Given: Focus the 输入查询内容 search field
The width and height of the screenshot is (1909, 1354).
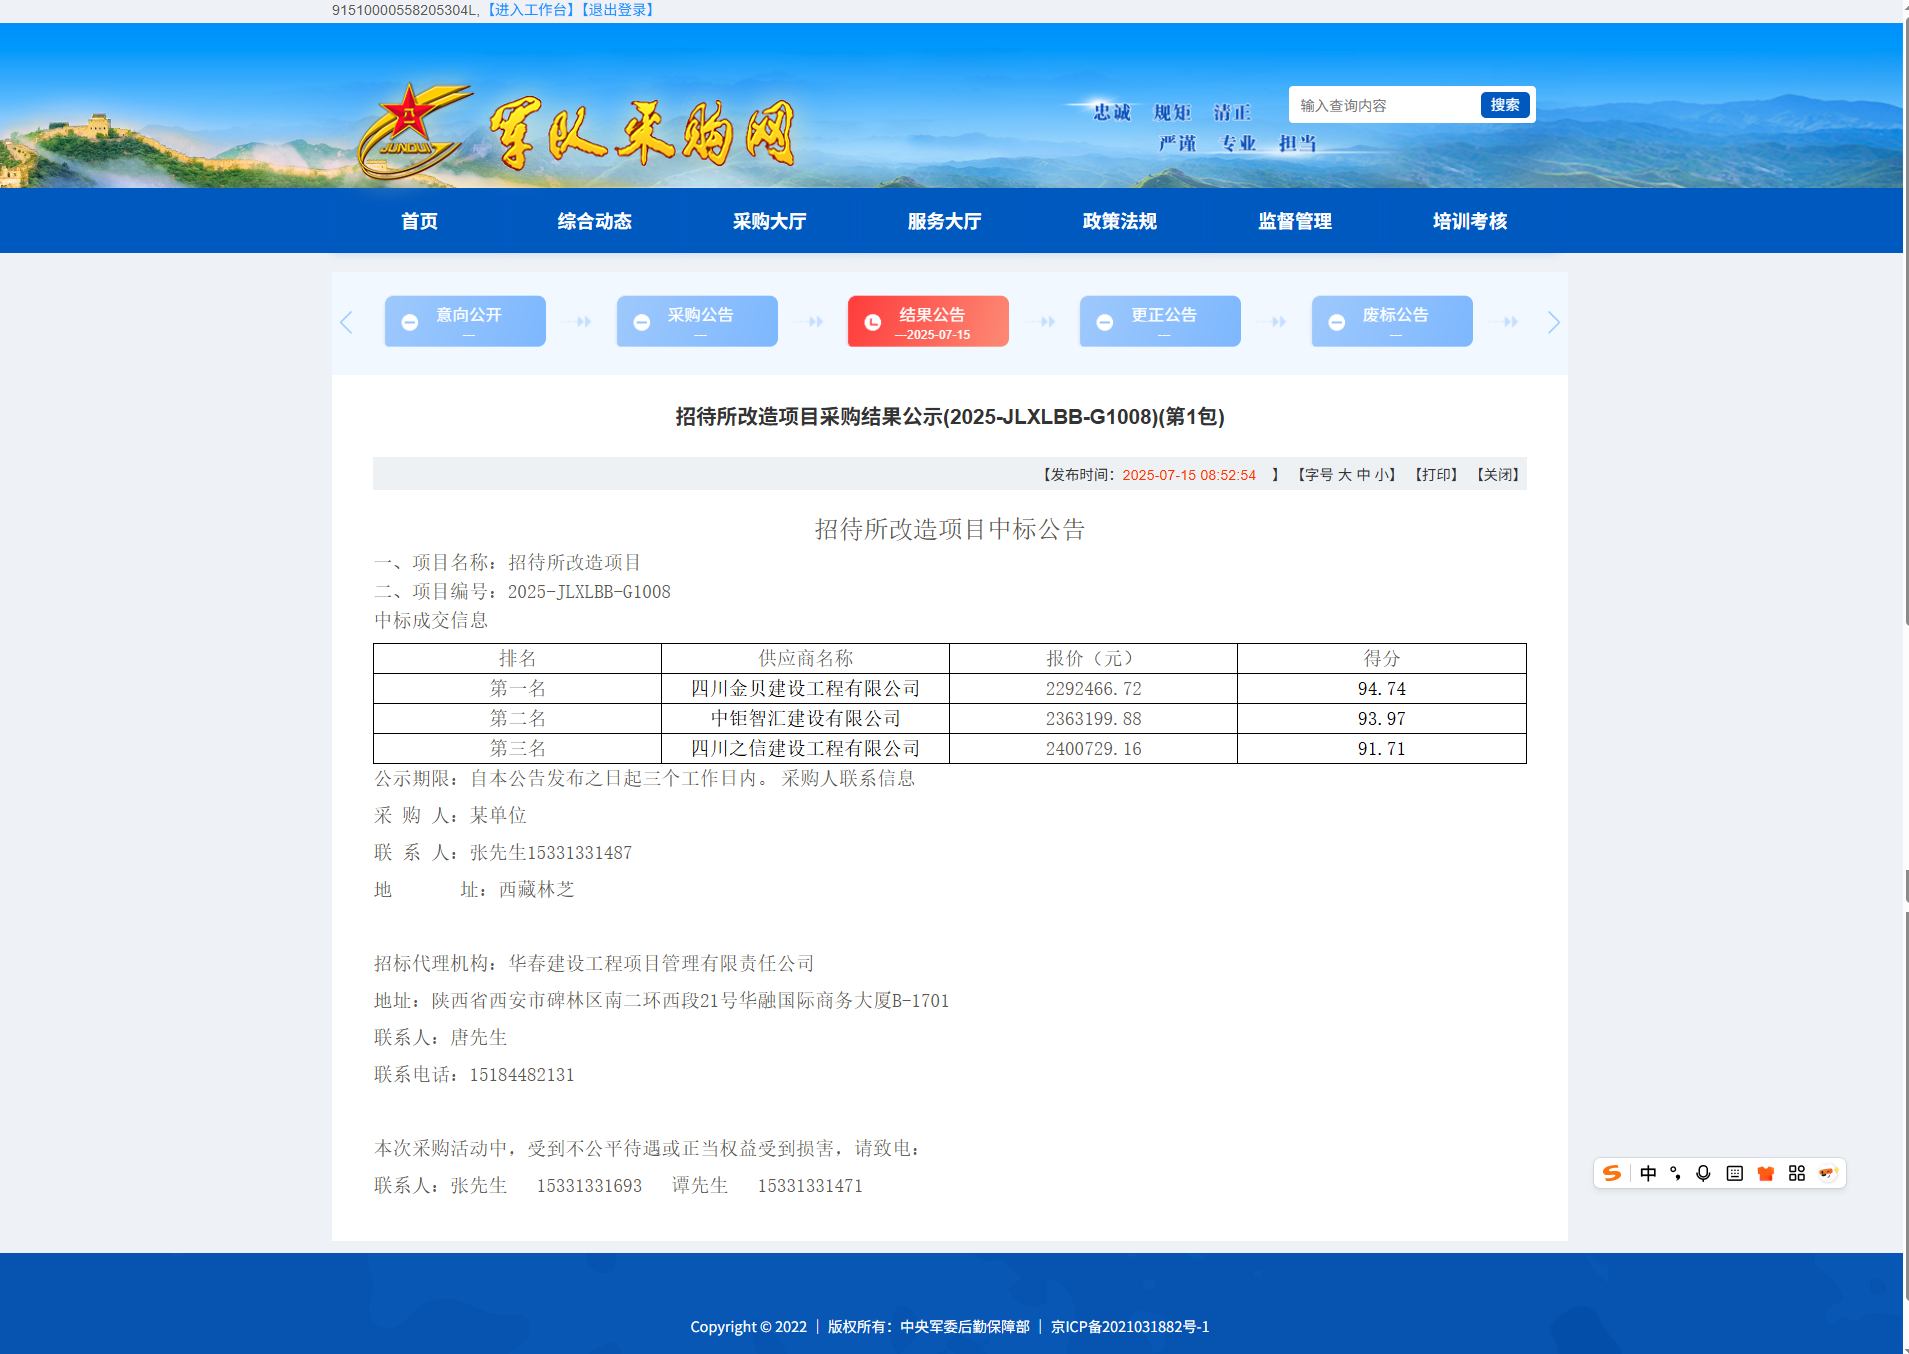Looking at the screenshot, I should 1385,105.
